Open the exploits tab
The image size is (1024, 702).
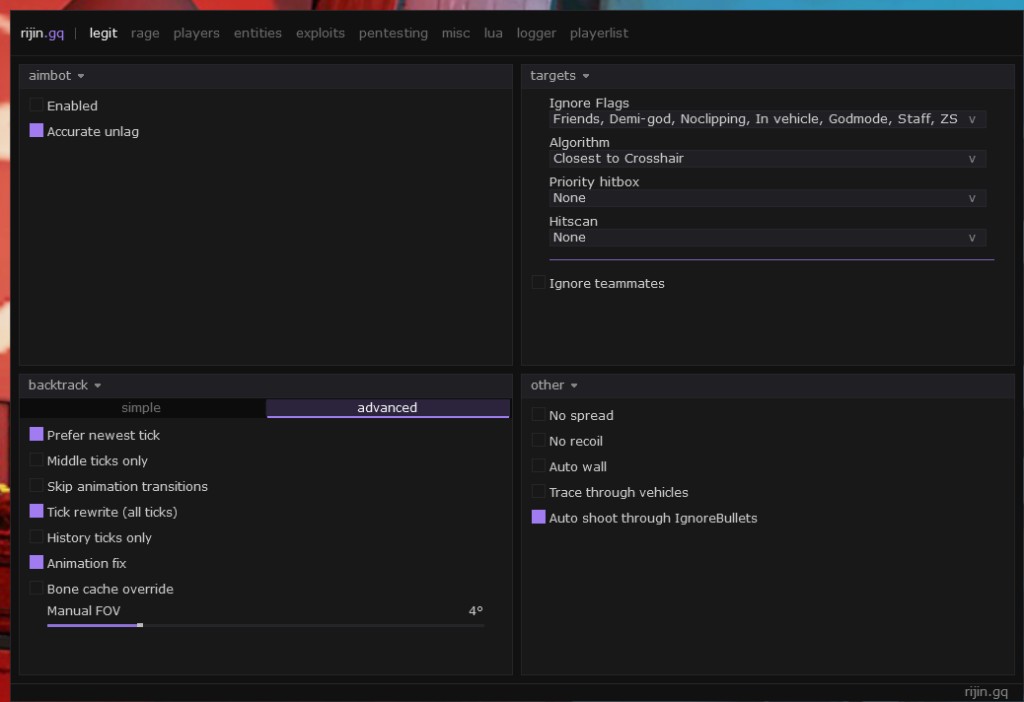click(320, 33)
